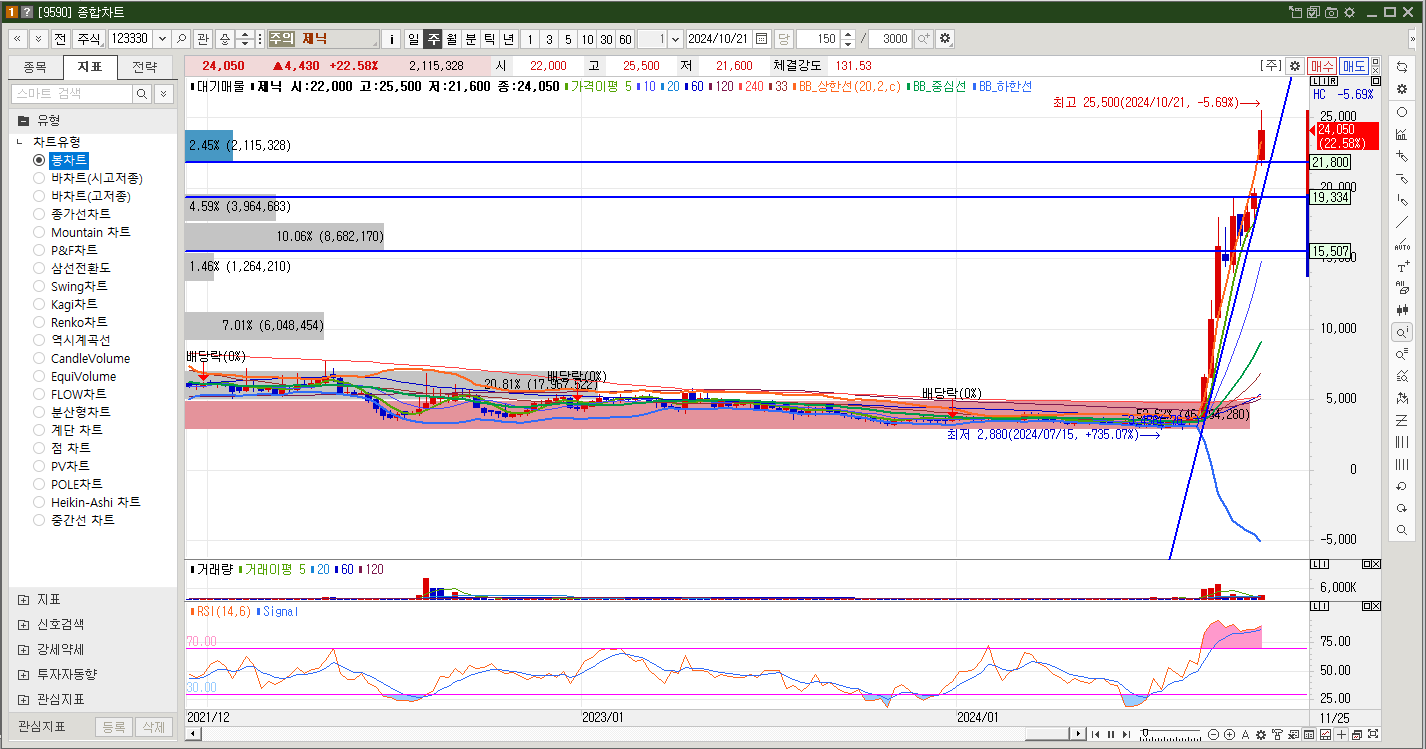Click the rotate/refresh icon at the top of the right toolbar
This screenshot has width=1426, height=749.
point(1401,67)
